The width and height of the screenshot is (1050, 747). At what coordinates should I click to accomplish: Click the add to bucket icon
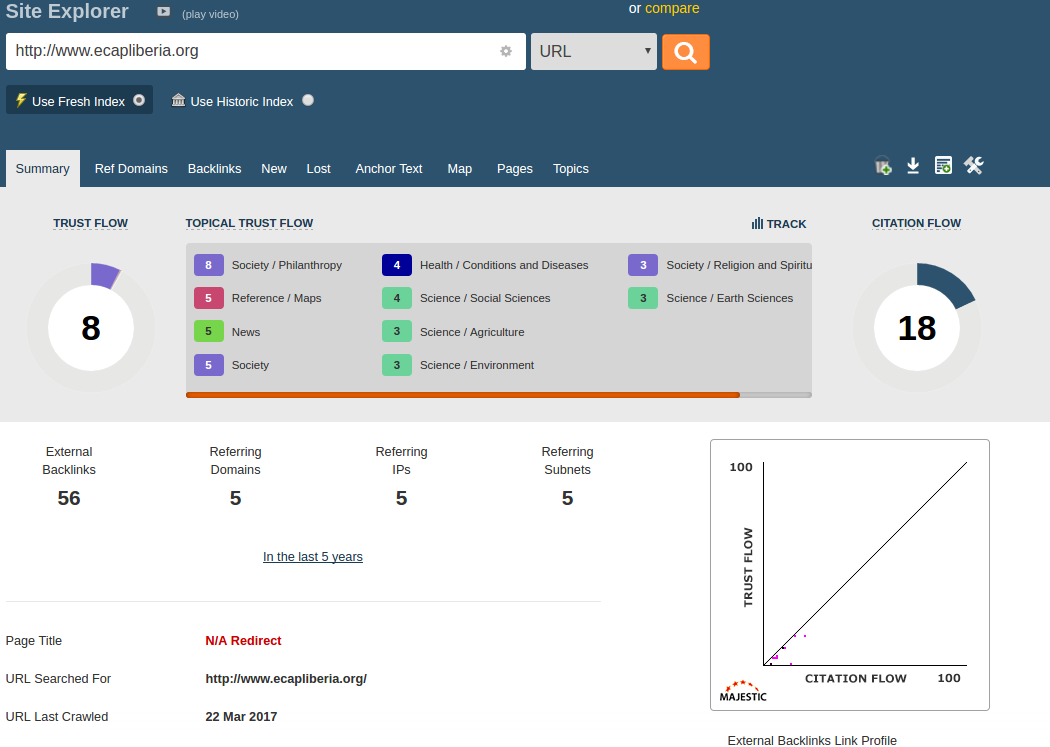tap(883, 166)
